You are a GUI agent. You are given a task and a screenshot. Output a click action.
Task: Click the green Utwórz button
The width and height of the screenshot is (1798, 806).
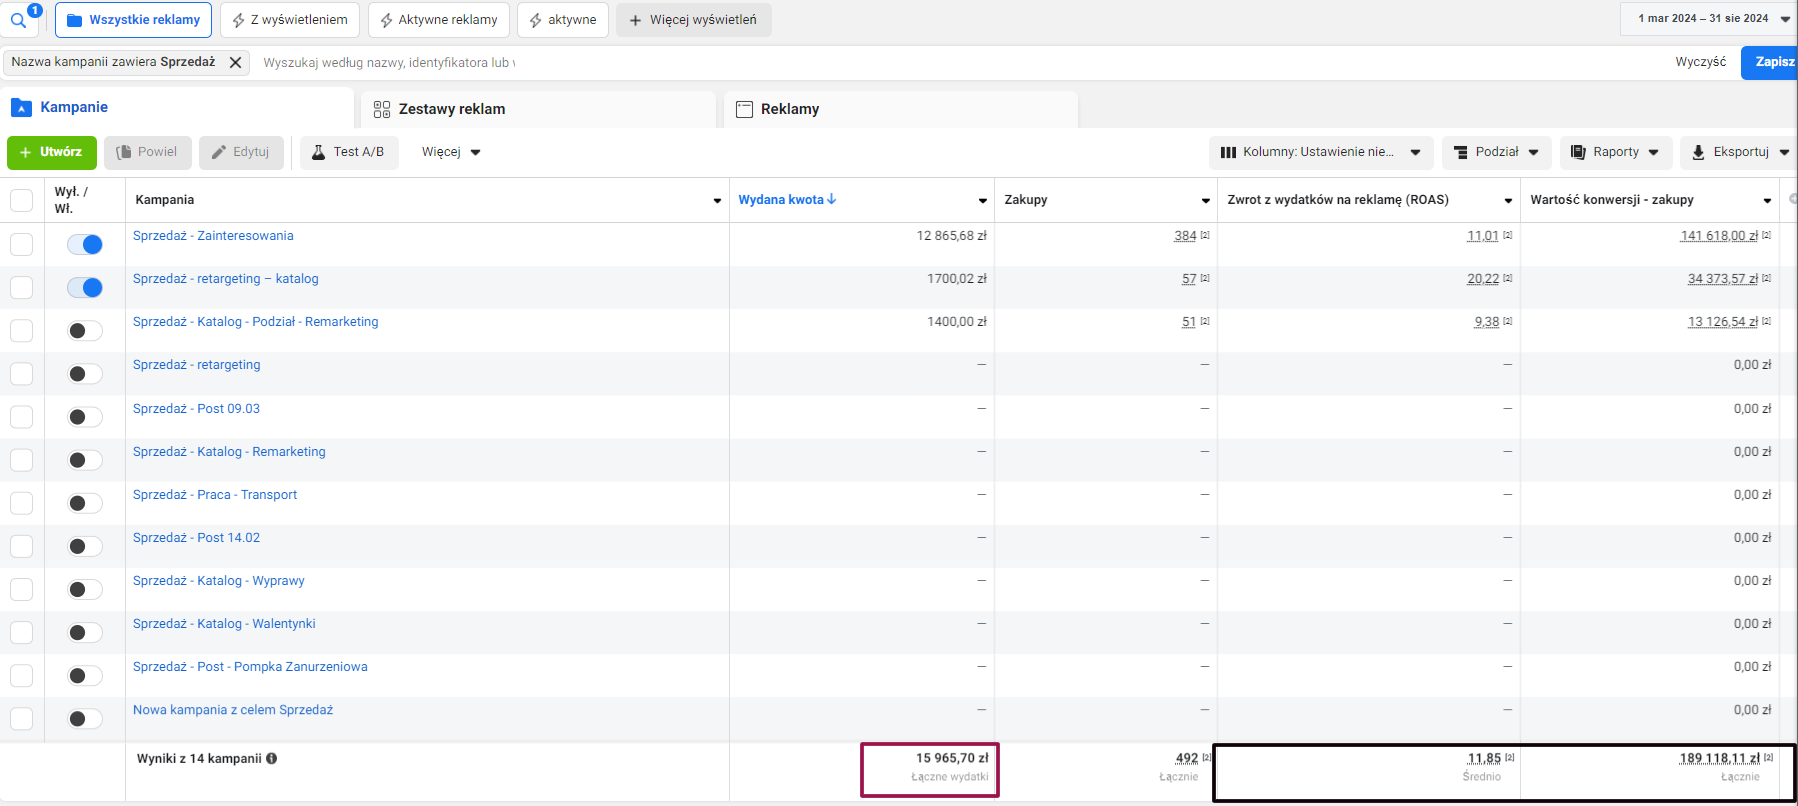52,152
